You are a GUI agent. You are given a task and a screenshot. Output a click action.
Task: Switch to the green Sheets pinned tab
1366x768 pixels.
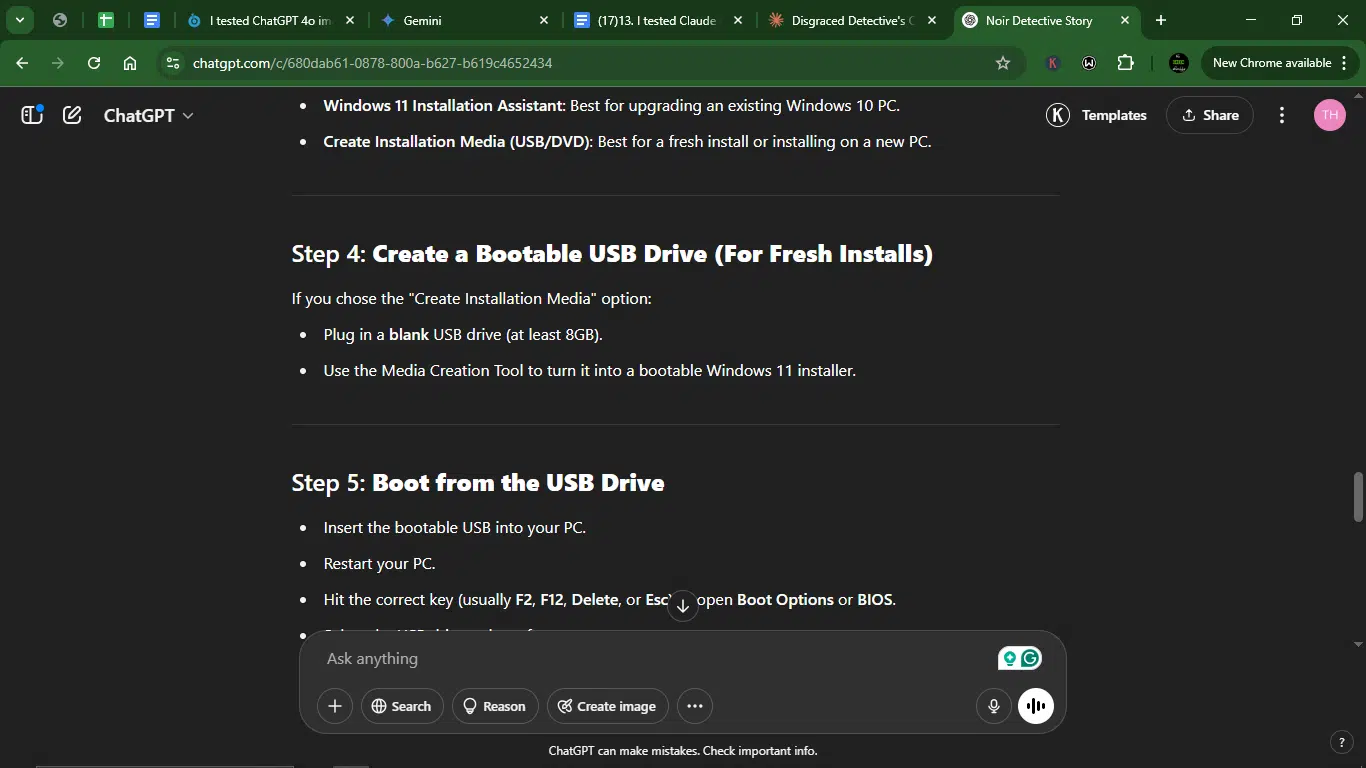pos(106,20)
